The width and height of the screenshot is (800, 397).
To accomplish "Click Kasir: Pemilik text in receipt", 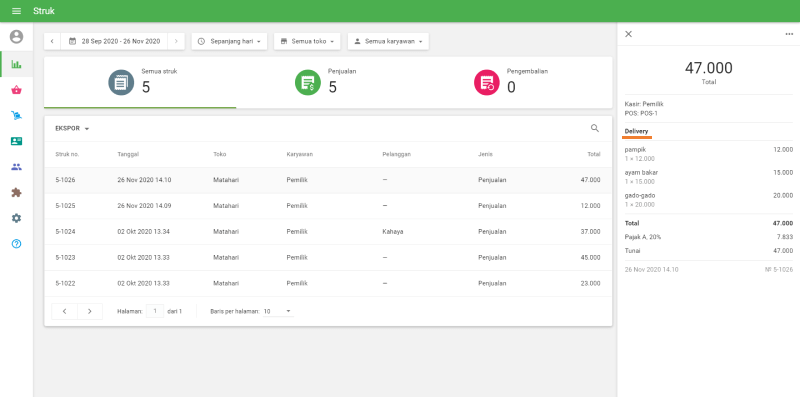I will click(644, 104).
